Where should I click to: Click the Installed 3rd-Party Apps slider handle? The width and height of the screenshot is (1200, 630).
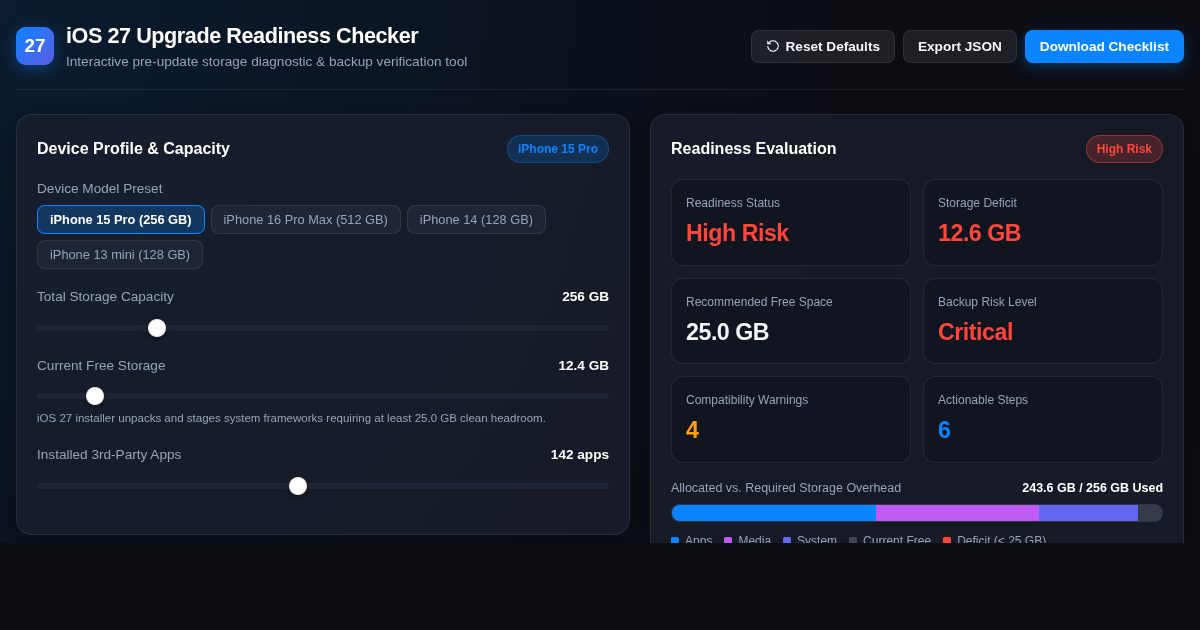[x=298, y=486]
